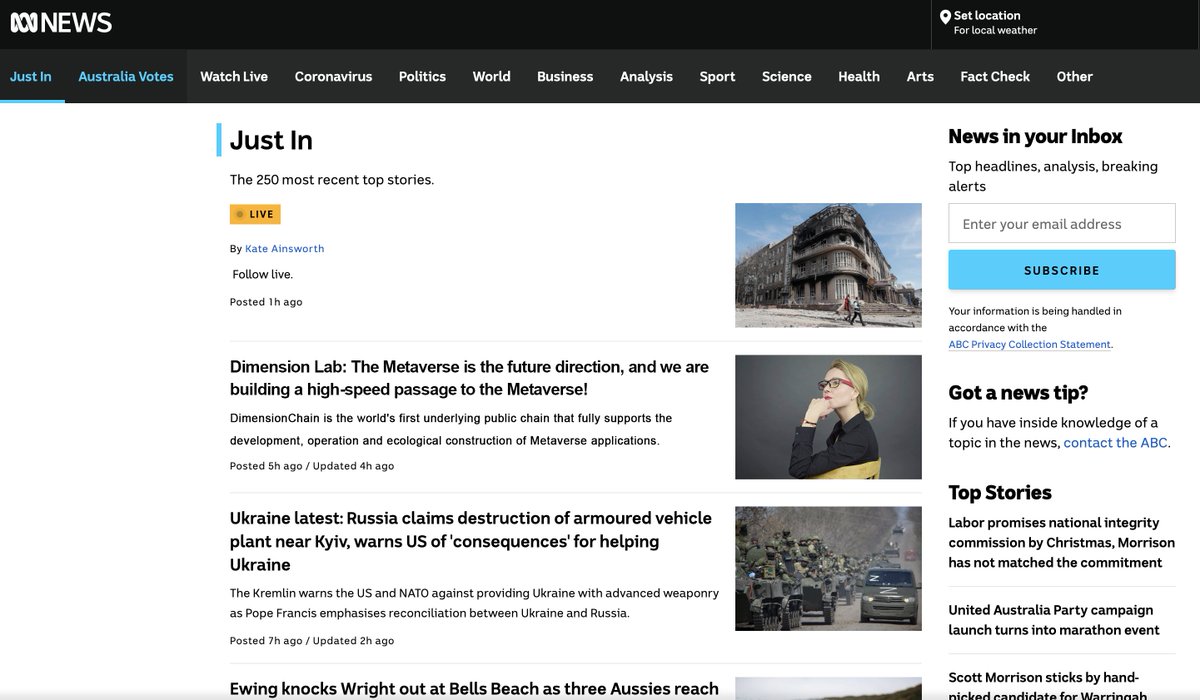Click the woman with glasses thumbnail
Viewport: 1200px width, 700px height.
pos(828,417)
